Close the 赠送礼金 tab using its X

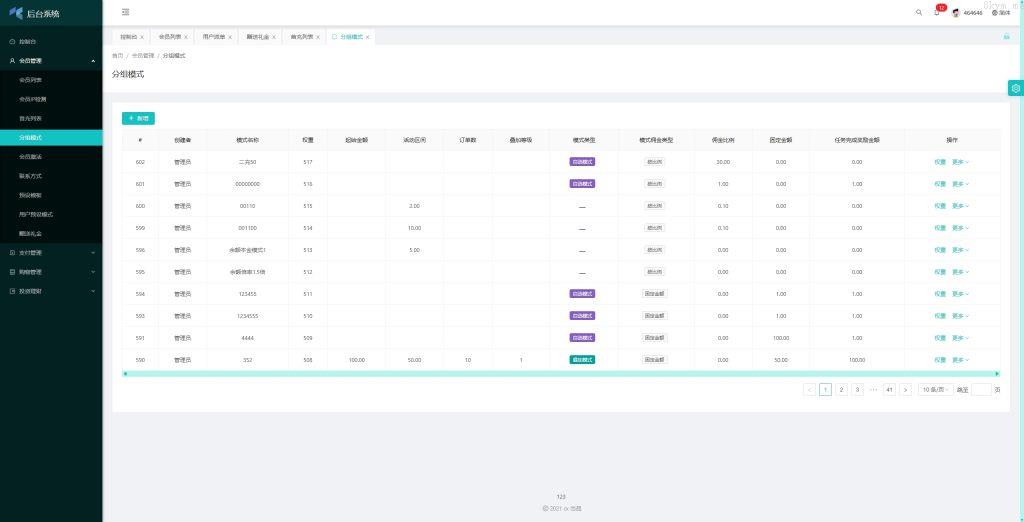(x=273, y=37)
